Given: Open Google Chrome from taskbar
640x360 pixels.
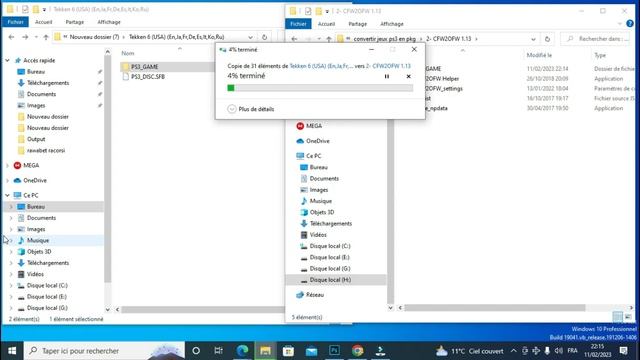Looking at the screenshot, I should point(358,351).
